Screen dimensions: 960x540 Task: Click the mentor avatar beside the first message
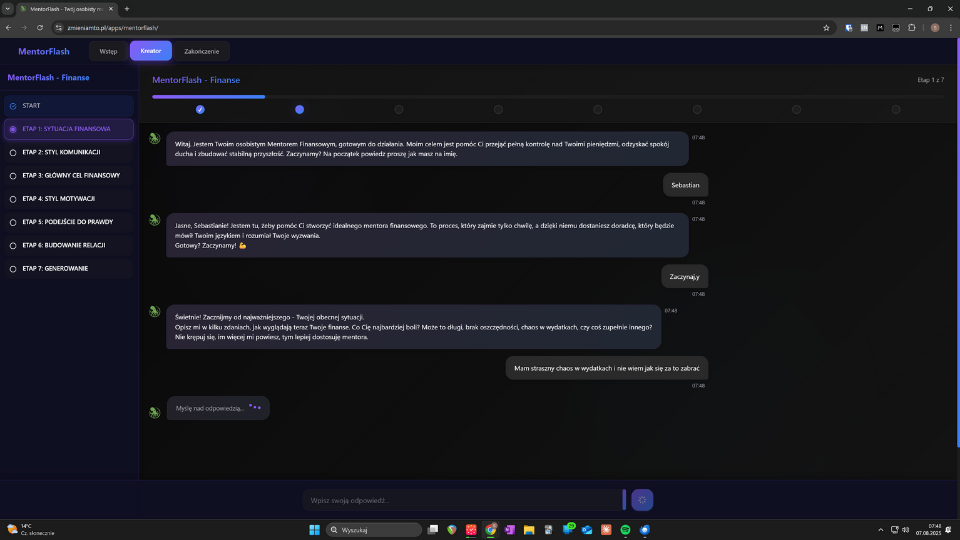155,139
